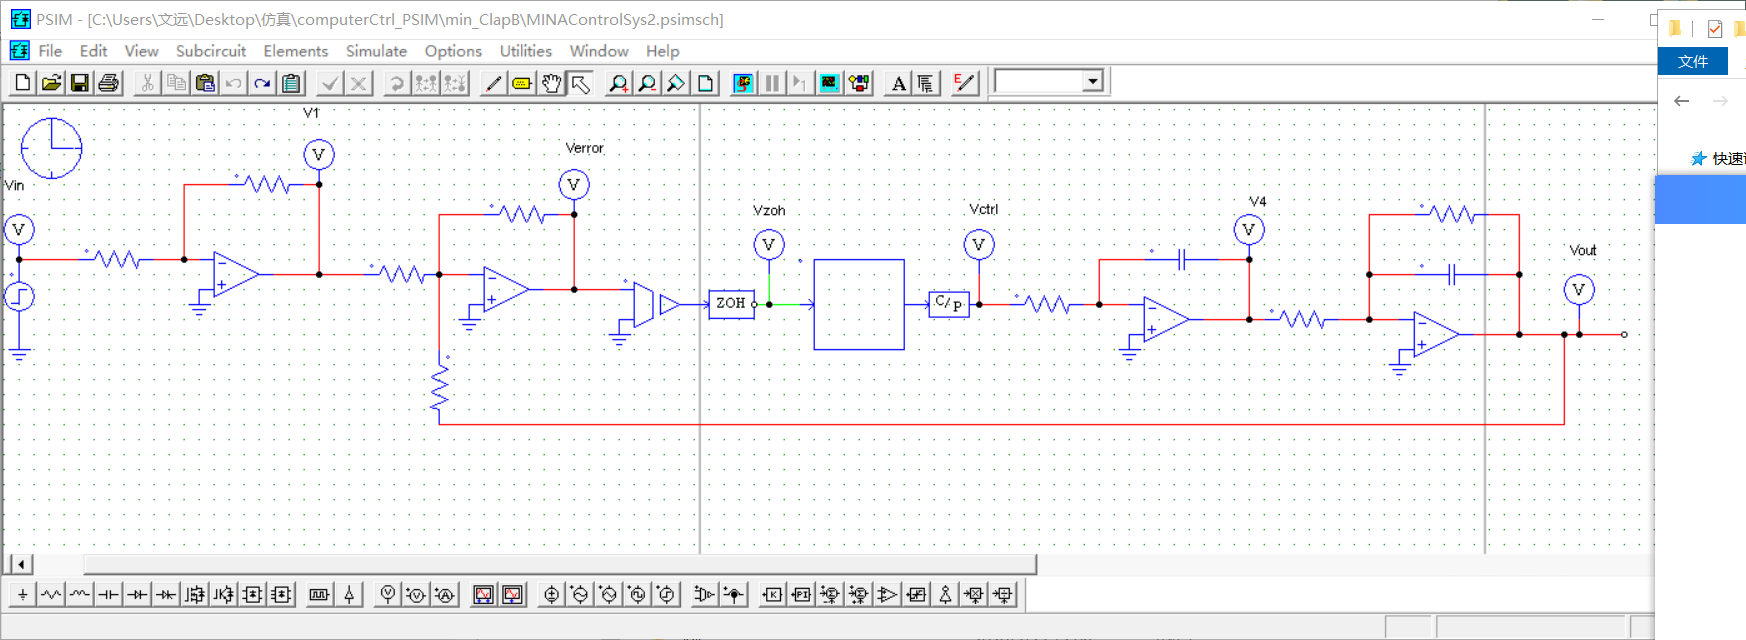Viewport: 1746px width, 640px height.
Task: Select the Wire drawing pencil tool
Action: (492, 83)
